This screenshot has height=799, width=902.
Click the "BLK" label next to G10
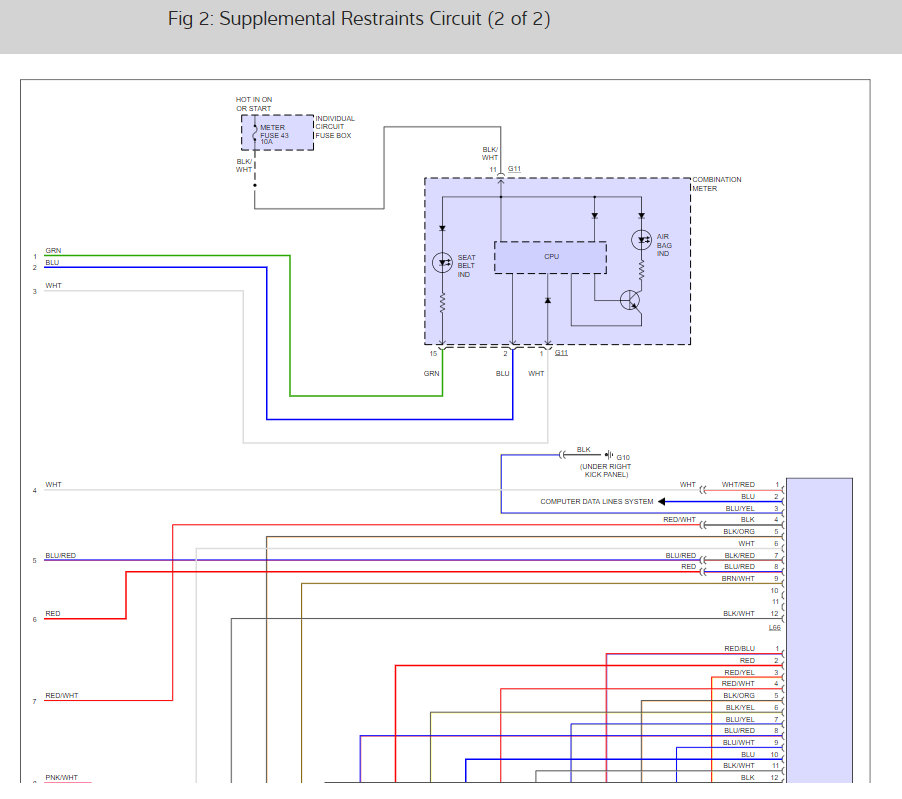pyautogui.click(x=583, y=449)
